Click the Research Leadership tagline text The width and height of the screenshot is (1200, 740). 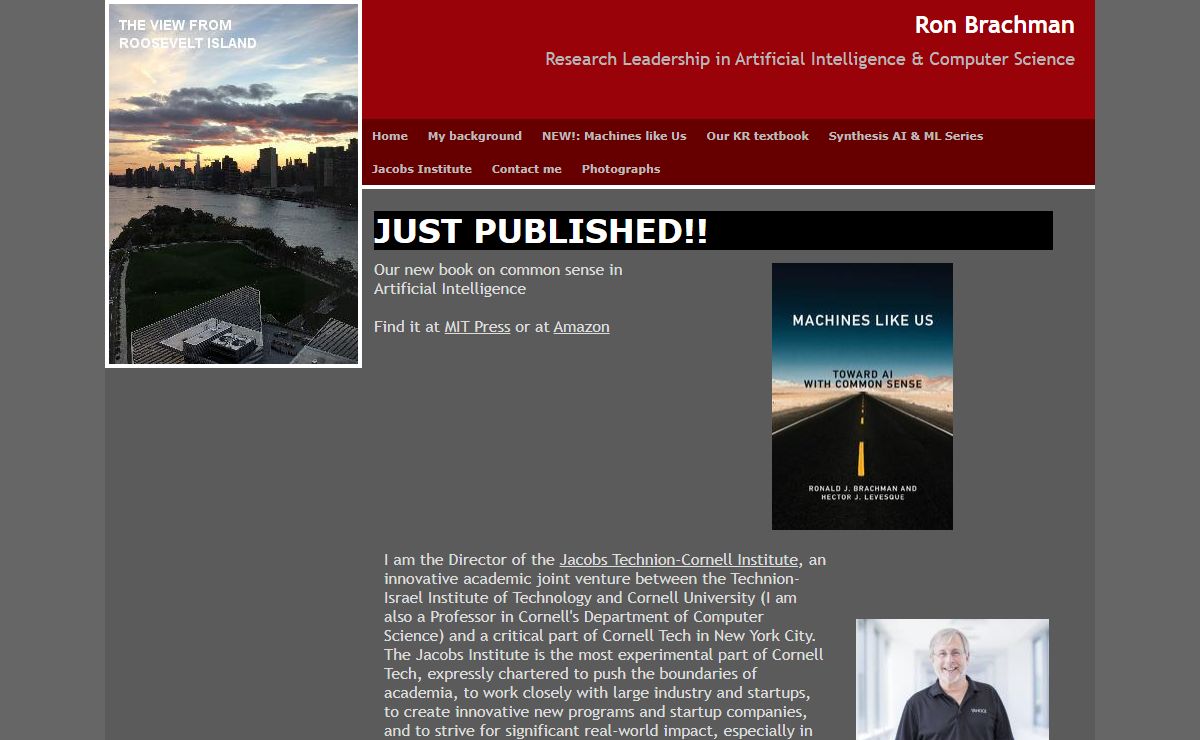coord(810,59)
